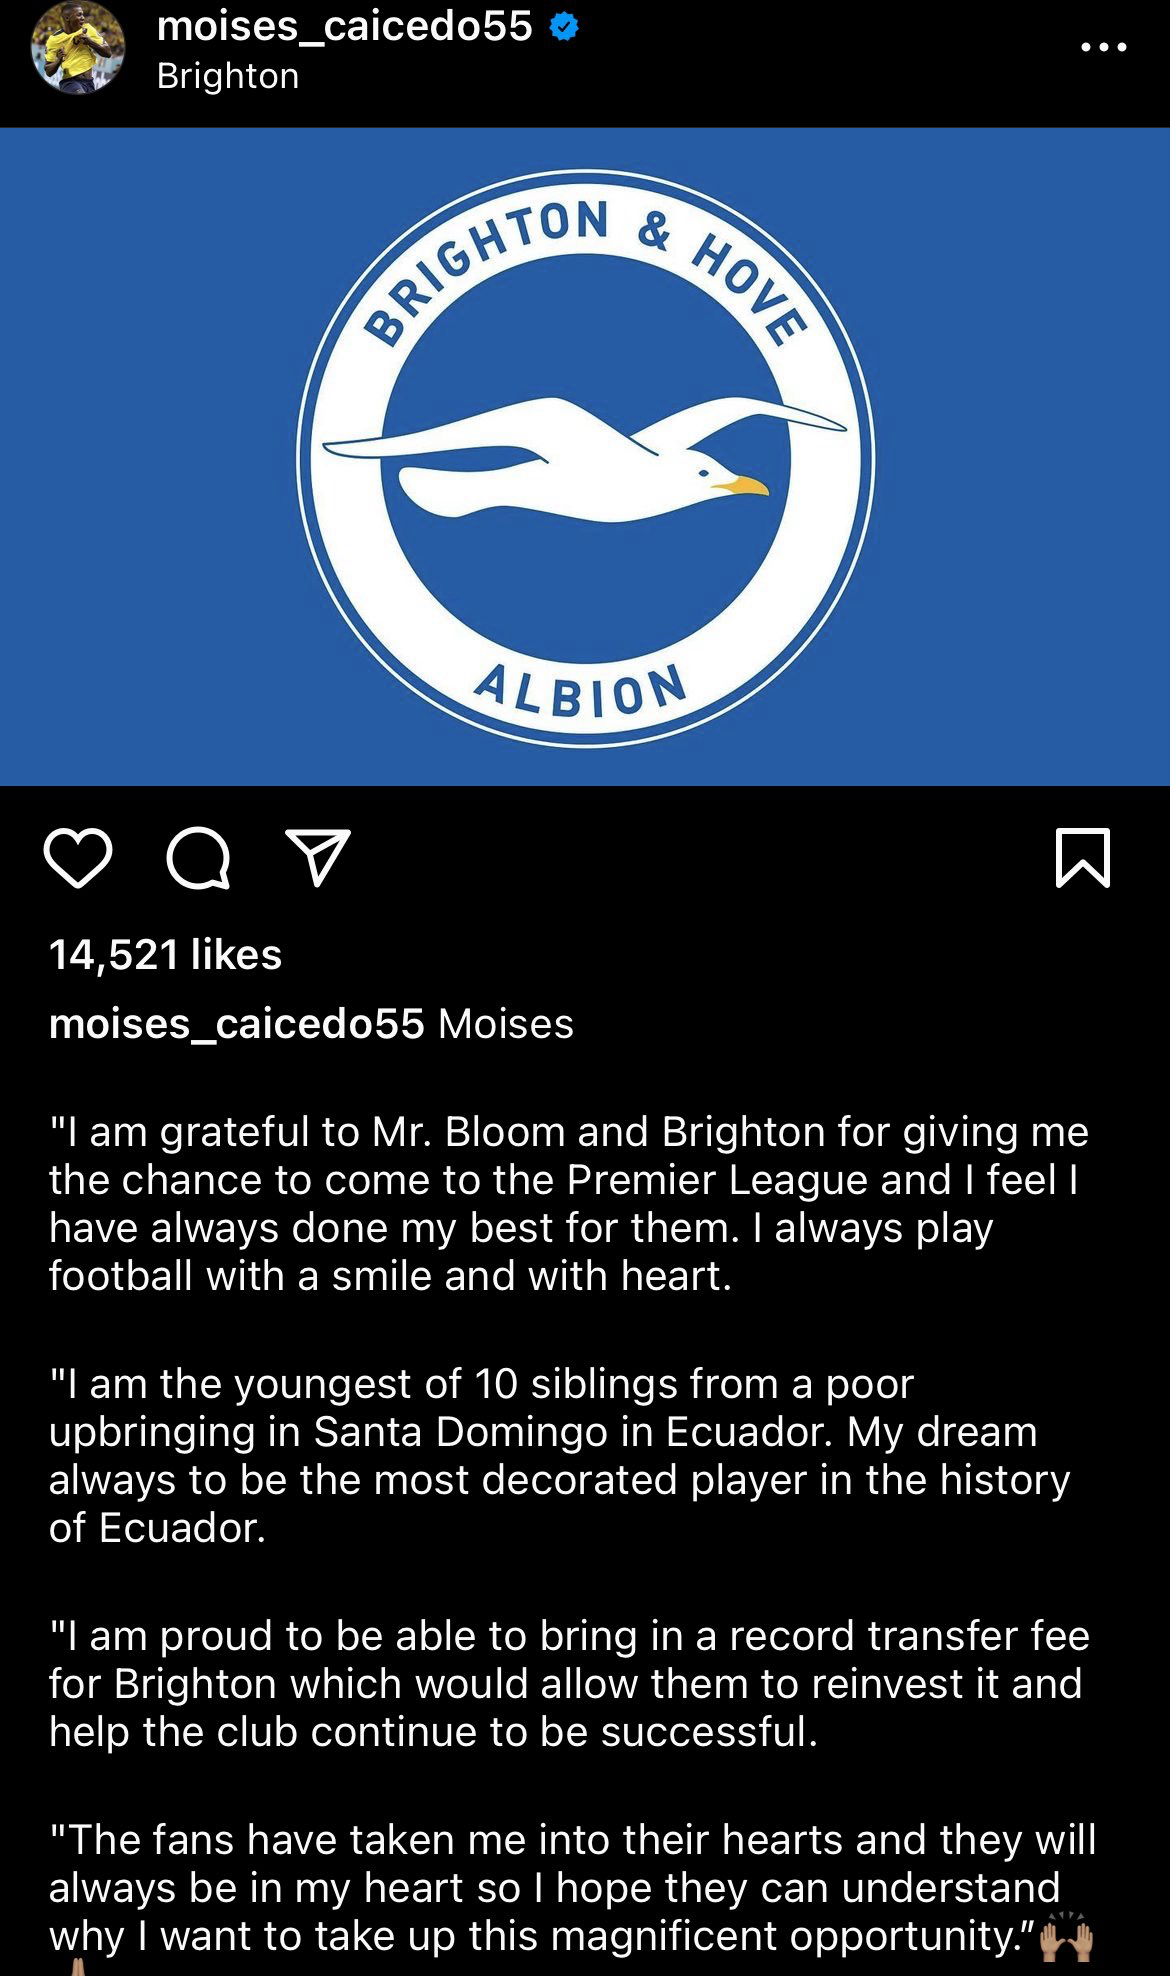The image size is (1170, 1976).
Task: Open the three-dot more options menu
Action: pos(1104,47)
